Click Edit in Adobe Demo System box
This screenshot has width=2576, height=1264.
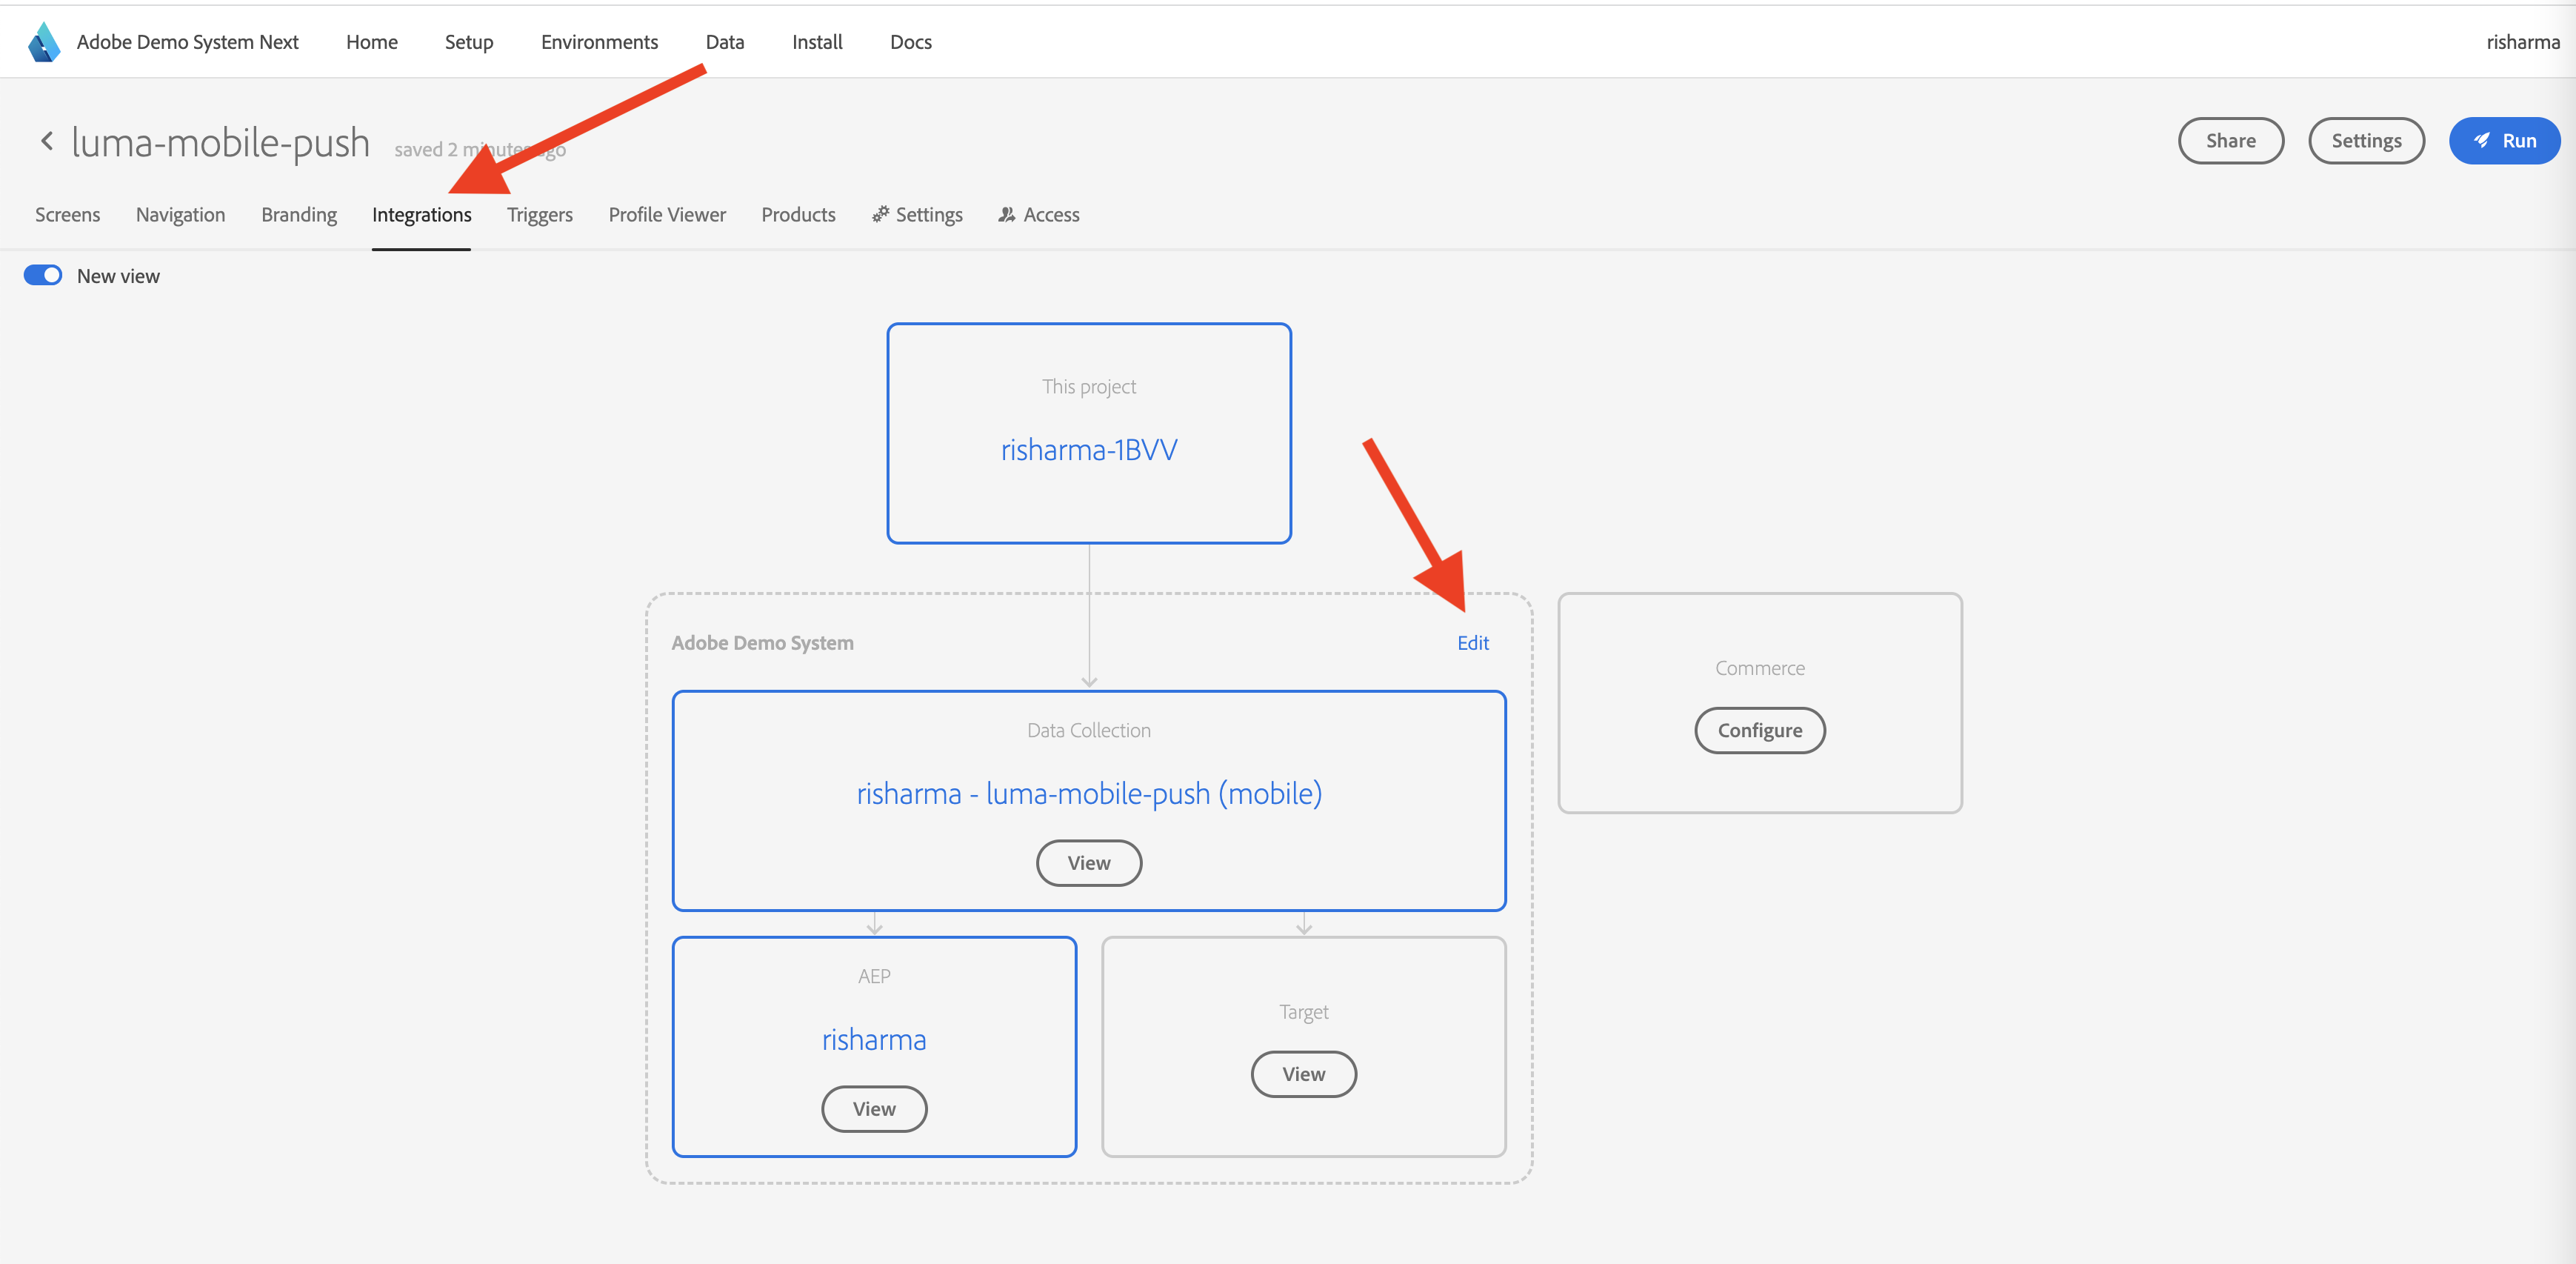point(1472,643)
